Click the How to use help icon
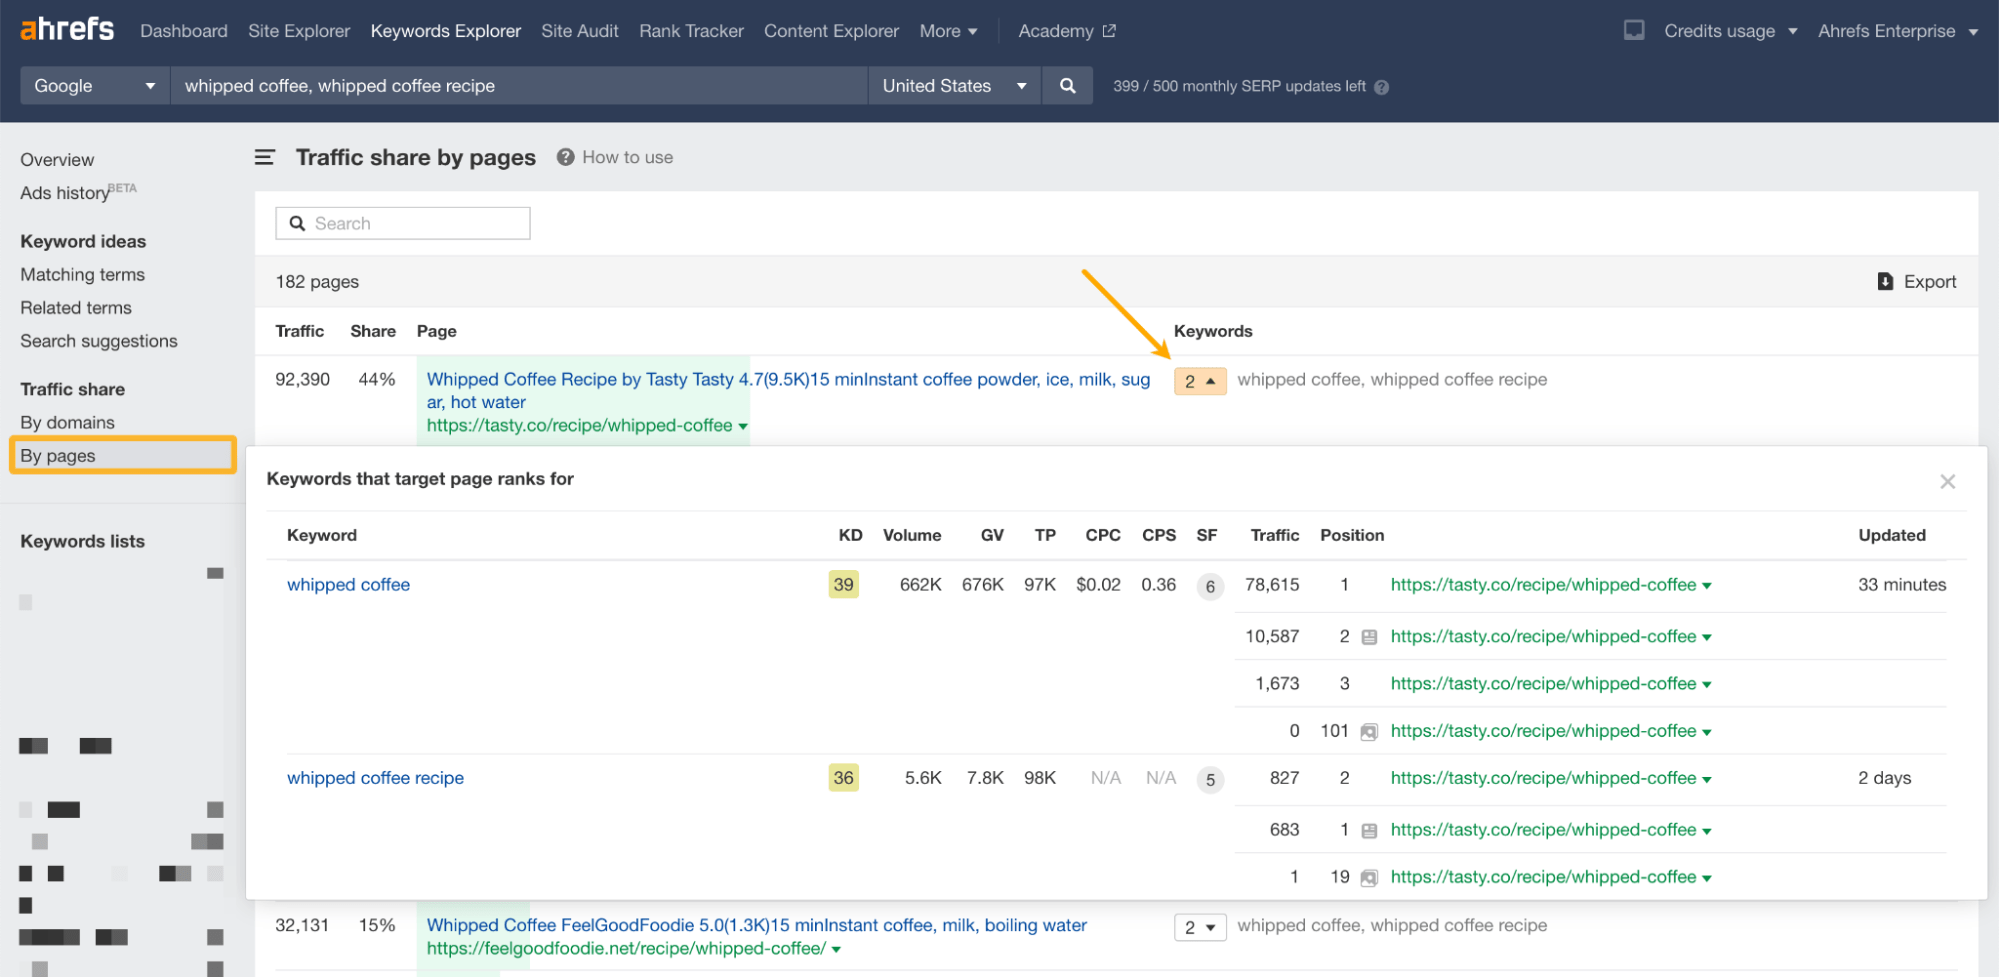Viewport: 1999px width, 978px height. tap(565, 157)
